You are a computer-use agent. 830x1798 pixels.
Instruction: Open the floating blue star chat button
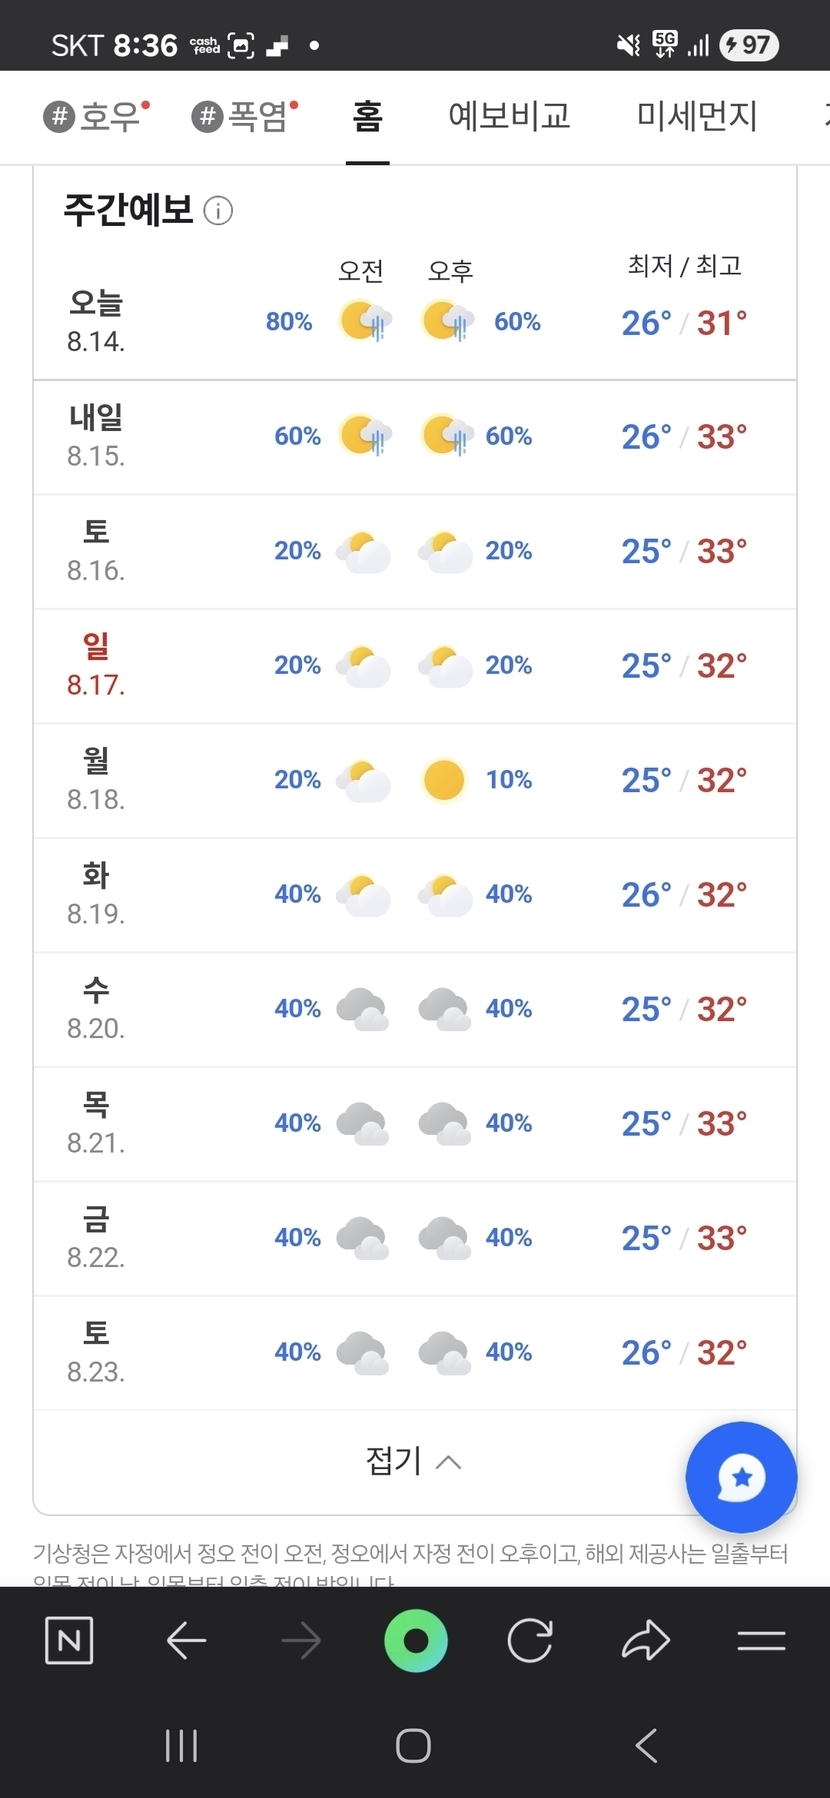741,1476
